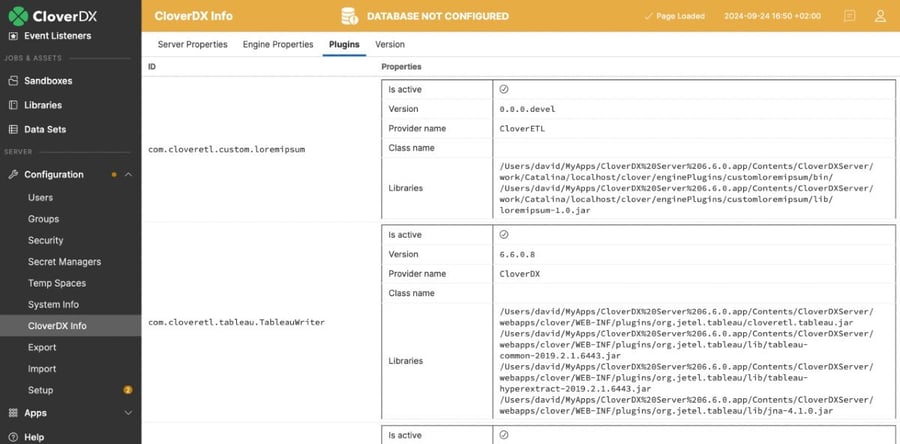Click the DATABASE NOT CONFIGURED banner text
This screenshot has width=900, height=444.
(438, 16)
